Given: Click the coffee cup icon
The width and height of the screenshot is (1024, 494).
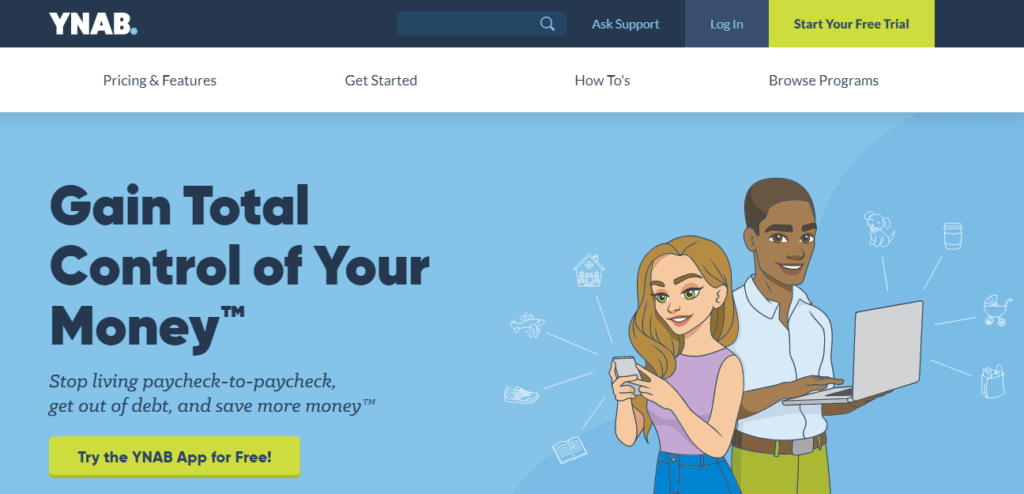Looking at the screenshot, I should 953,236.
